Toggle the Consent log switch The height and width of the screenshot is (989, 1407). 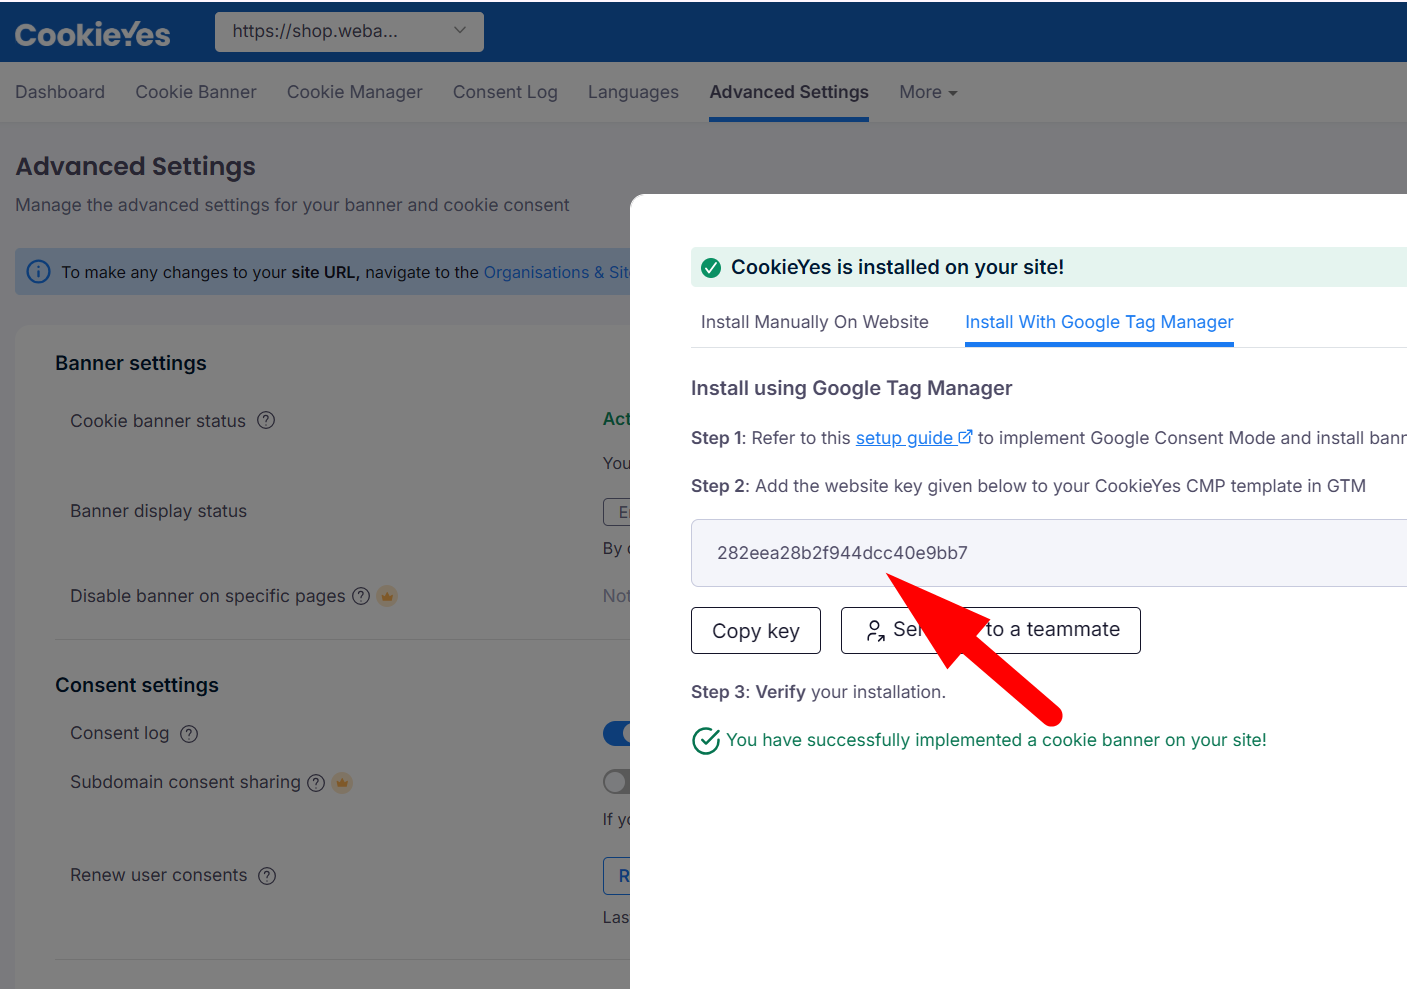coord(617,733)
